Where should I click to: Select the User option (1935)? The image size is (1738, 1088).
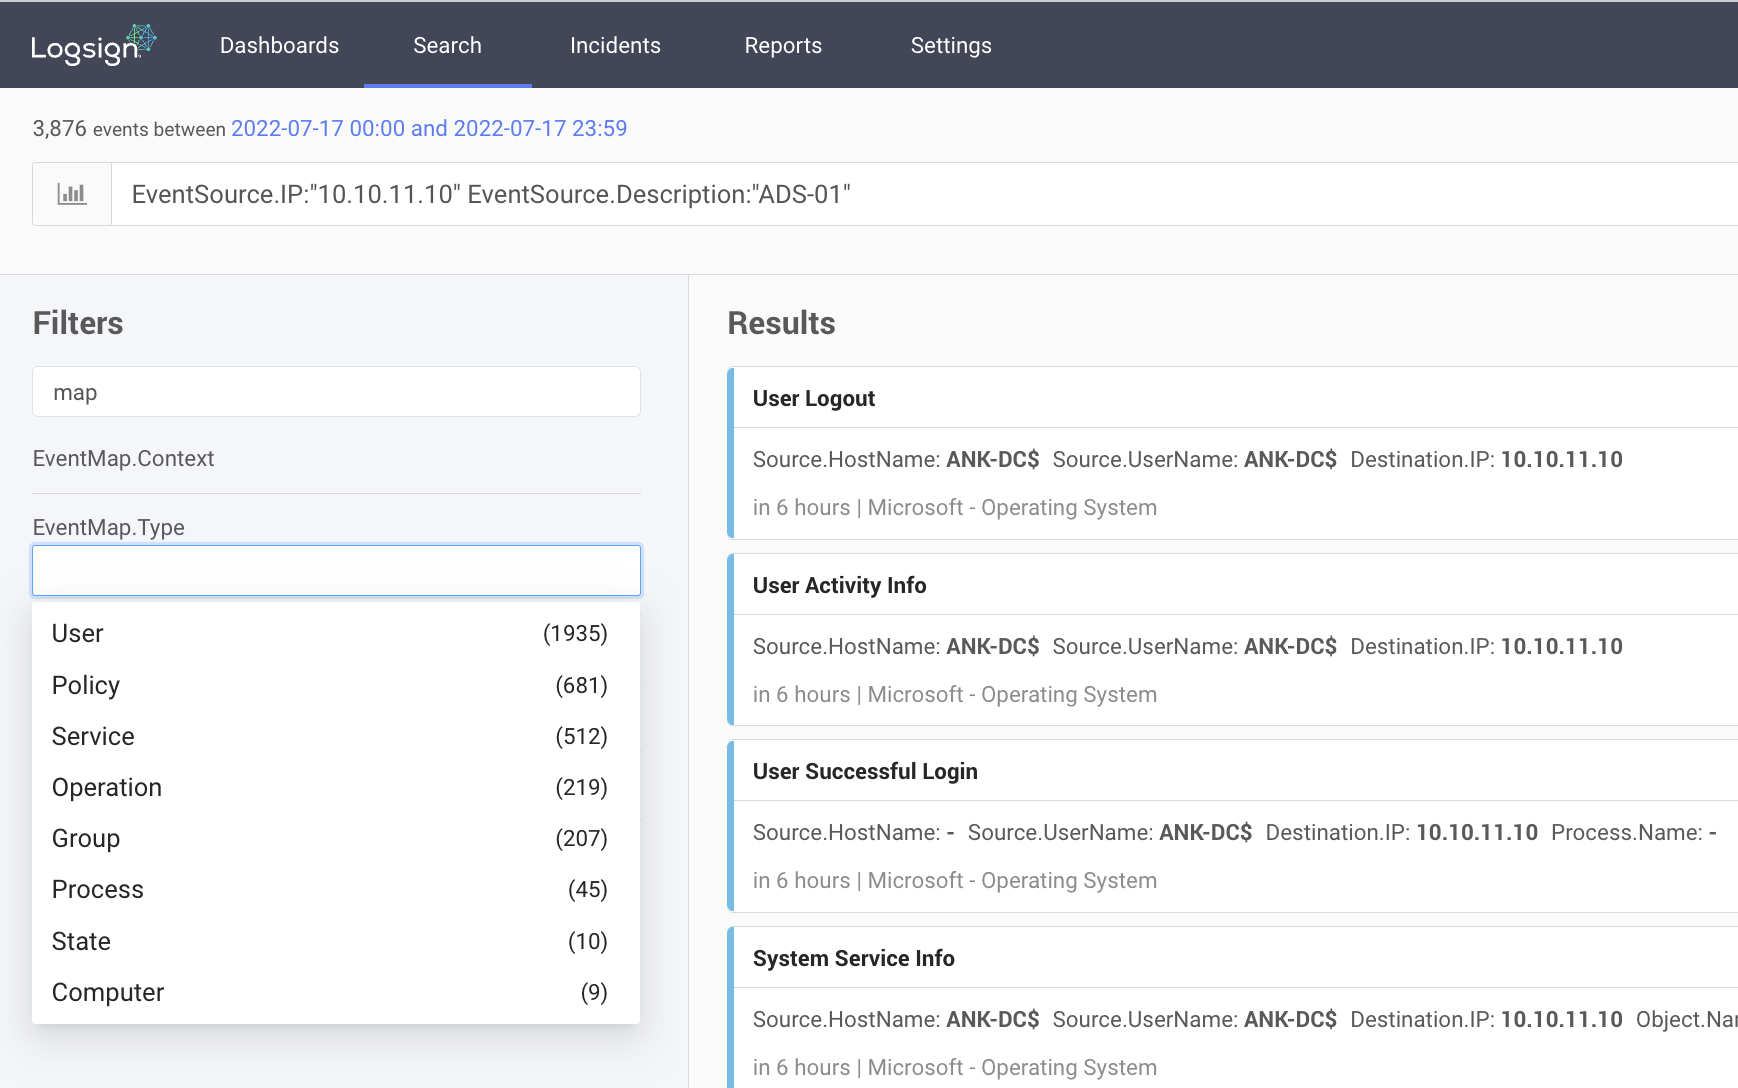tap(336, 633)
